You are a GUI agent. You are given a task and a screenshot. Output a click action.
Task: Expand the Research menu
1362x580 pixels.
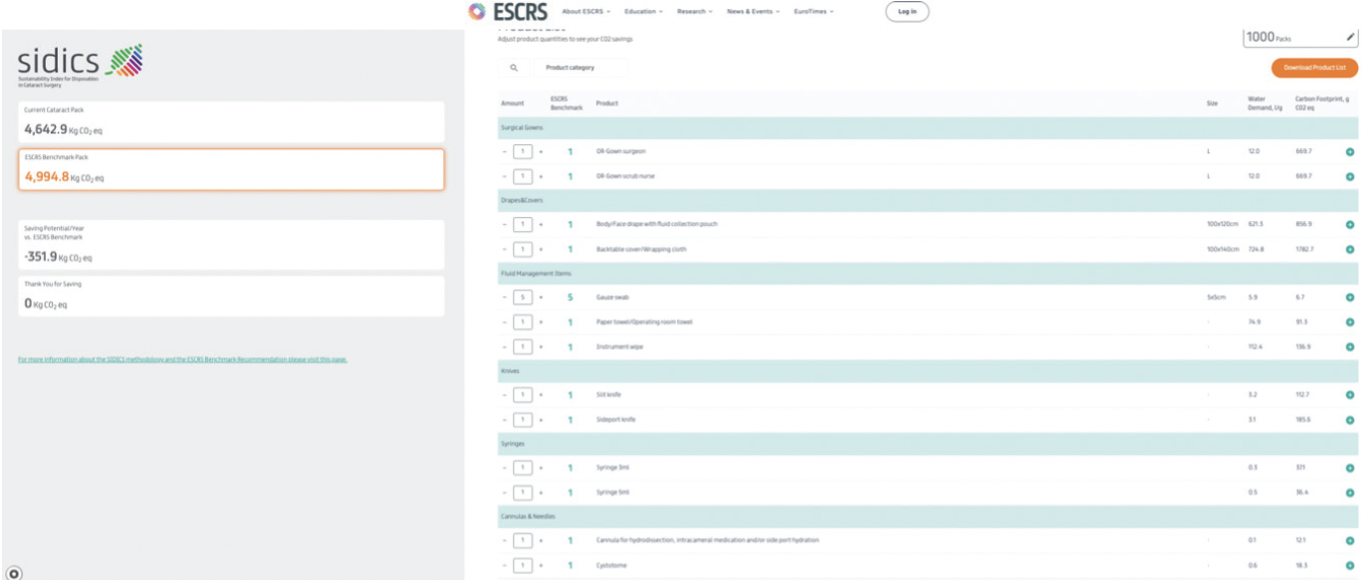tap(694, 12)
